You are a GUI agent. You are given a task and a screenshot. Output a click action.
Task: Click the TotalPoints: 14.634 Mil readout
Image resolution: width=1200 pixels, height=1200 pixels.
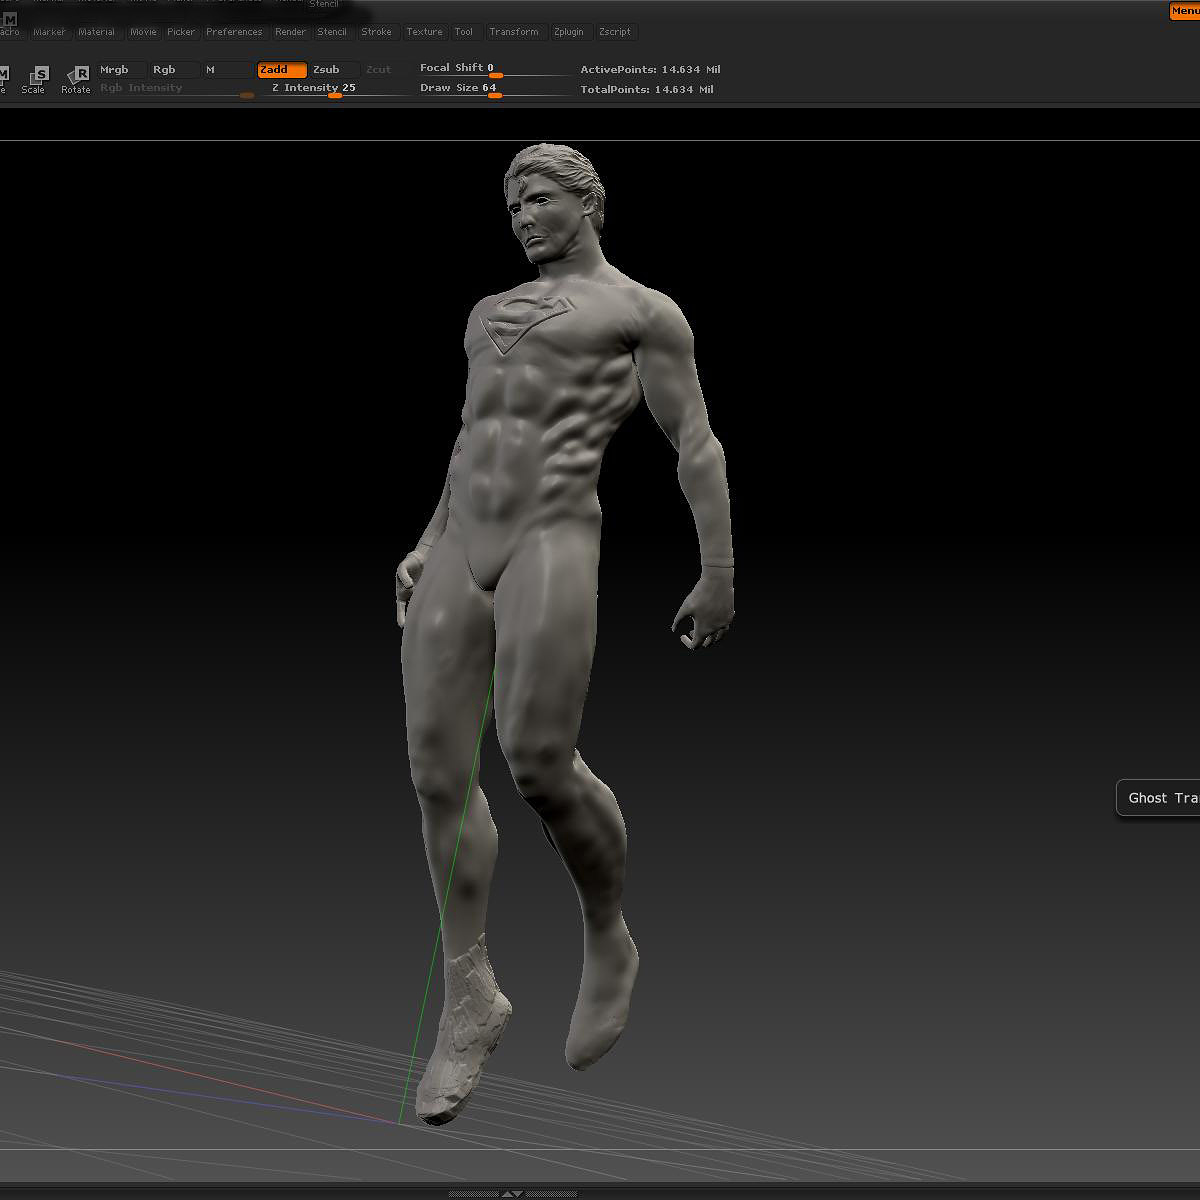(647, 89)
